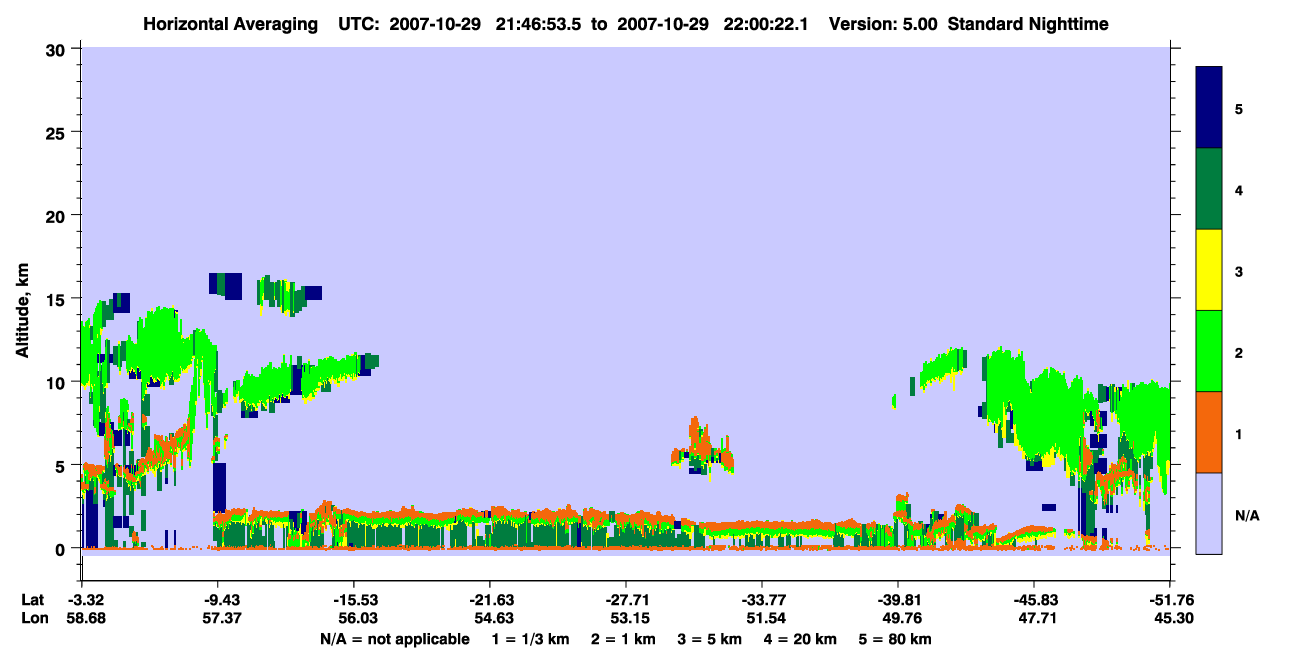The height and width of the screenshot is (667, 1300).
Task: Click the 'Lon' row label
Action: (34, 618)
